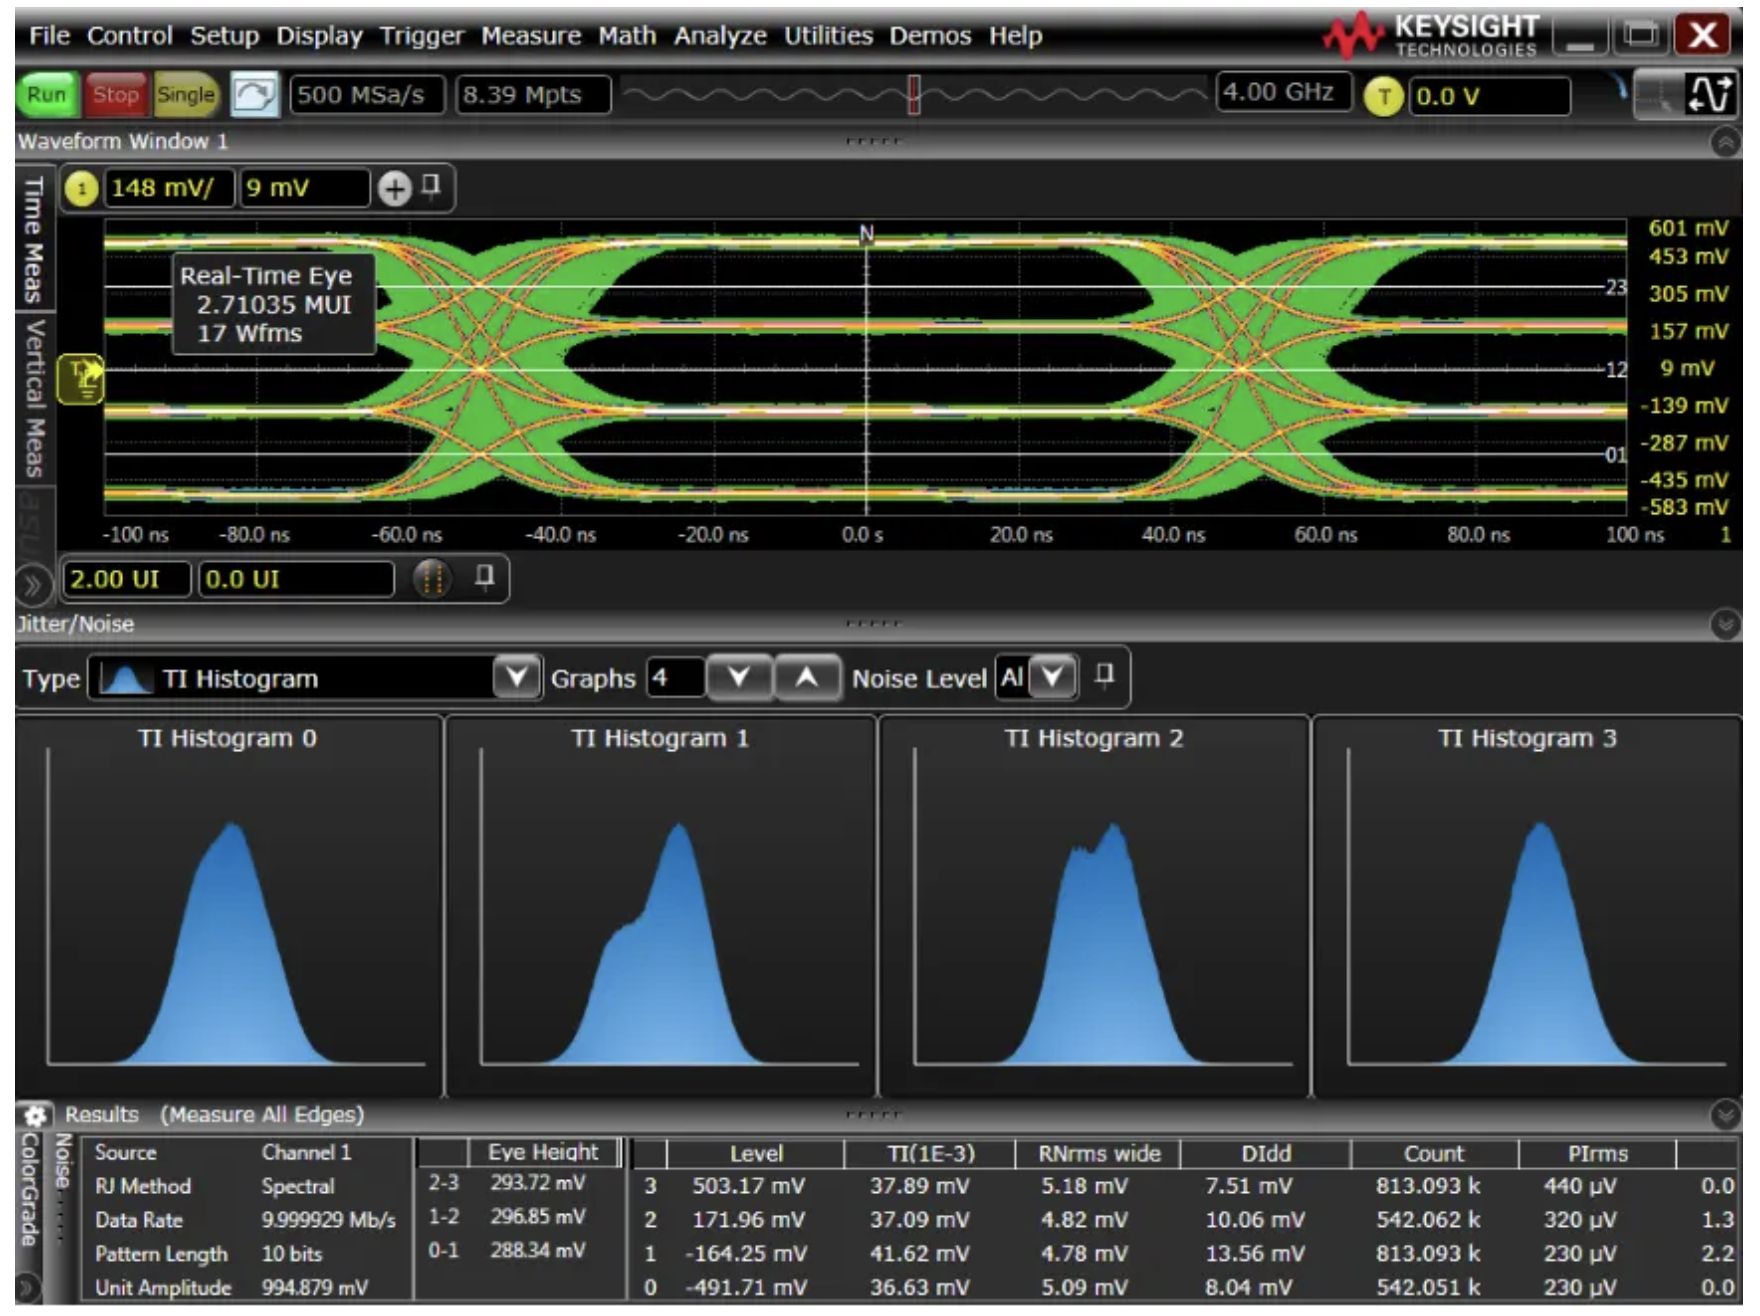Click the yellow trigger level marker icon

[x=82, y=380]
